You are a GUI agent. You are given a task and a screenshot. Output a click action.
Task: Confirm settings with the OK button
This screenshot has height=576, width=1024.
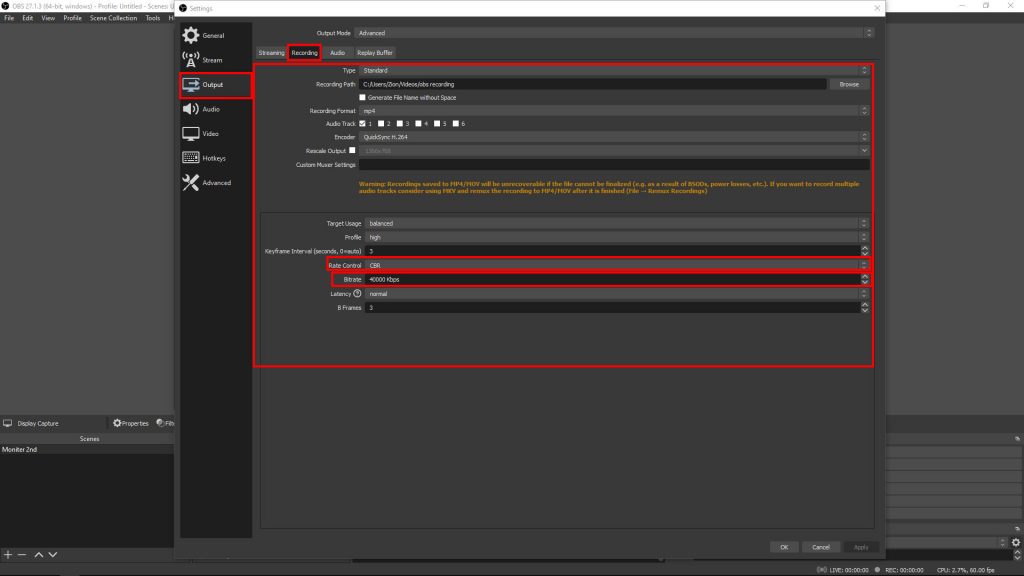pyautogui.click(x=784, y=547)
